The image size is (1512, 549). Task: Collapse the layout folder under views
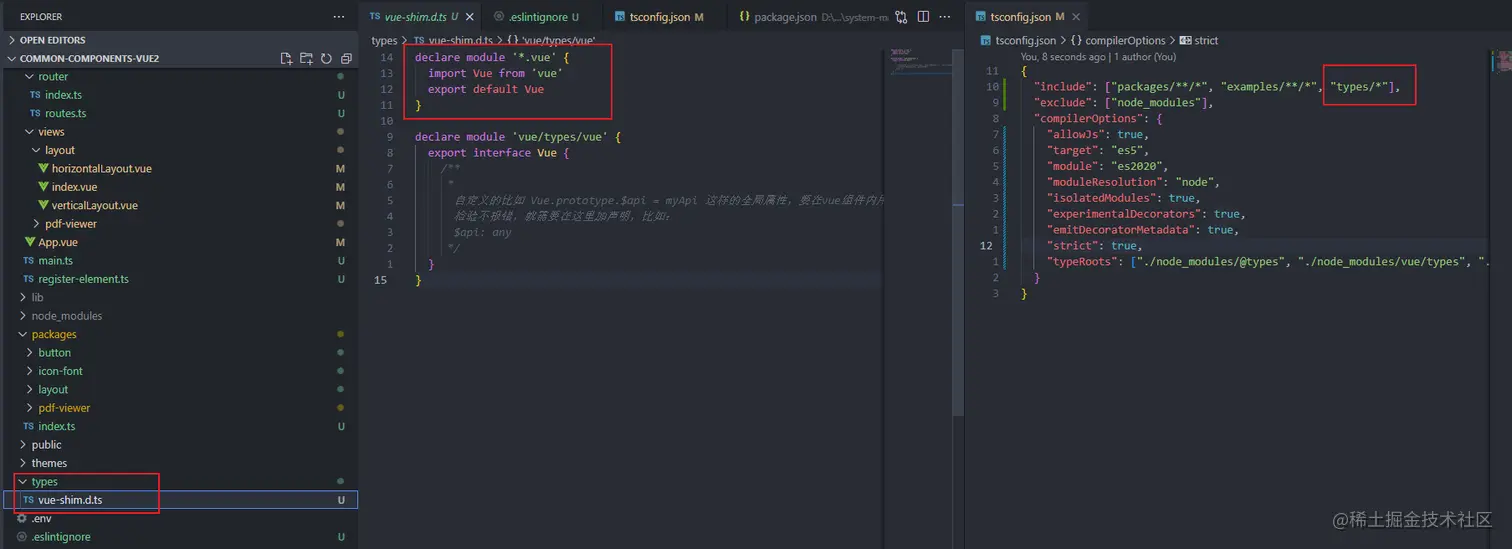(60, 150)
